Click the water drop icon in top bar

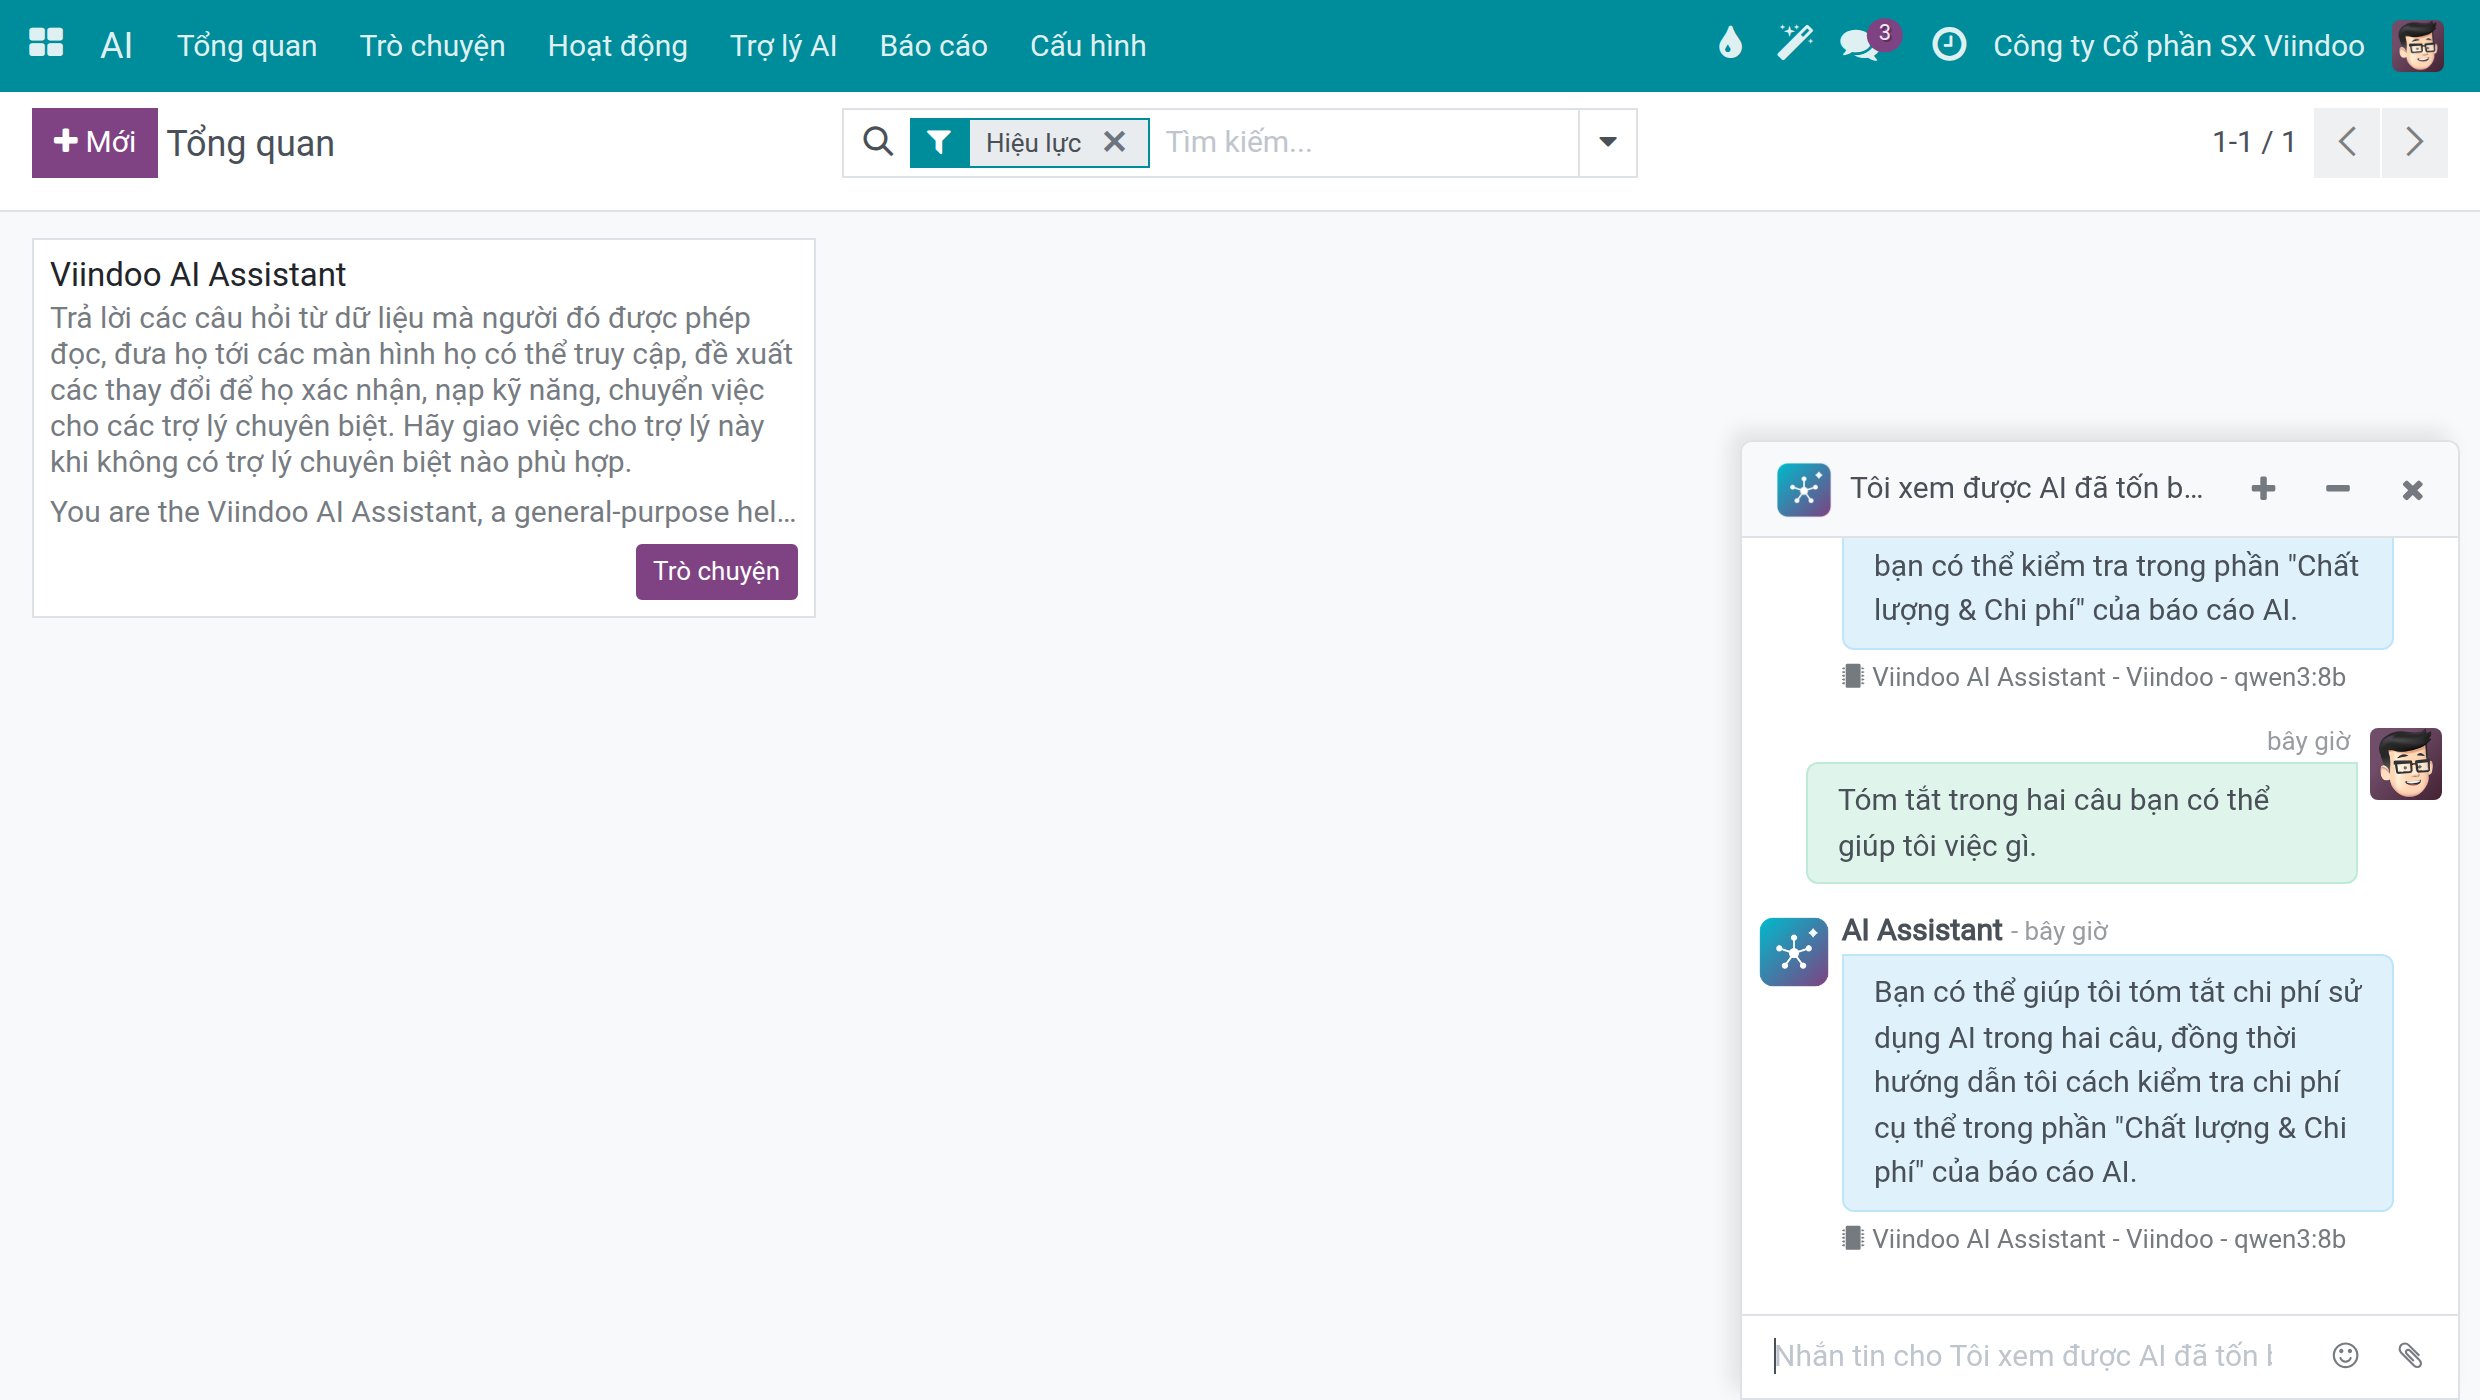pyautogui.click(x=1730, y=44)
